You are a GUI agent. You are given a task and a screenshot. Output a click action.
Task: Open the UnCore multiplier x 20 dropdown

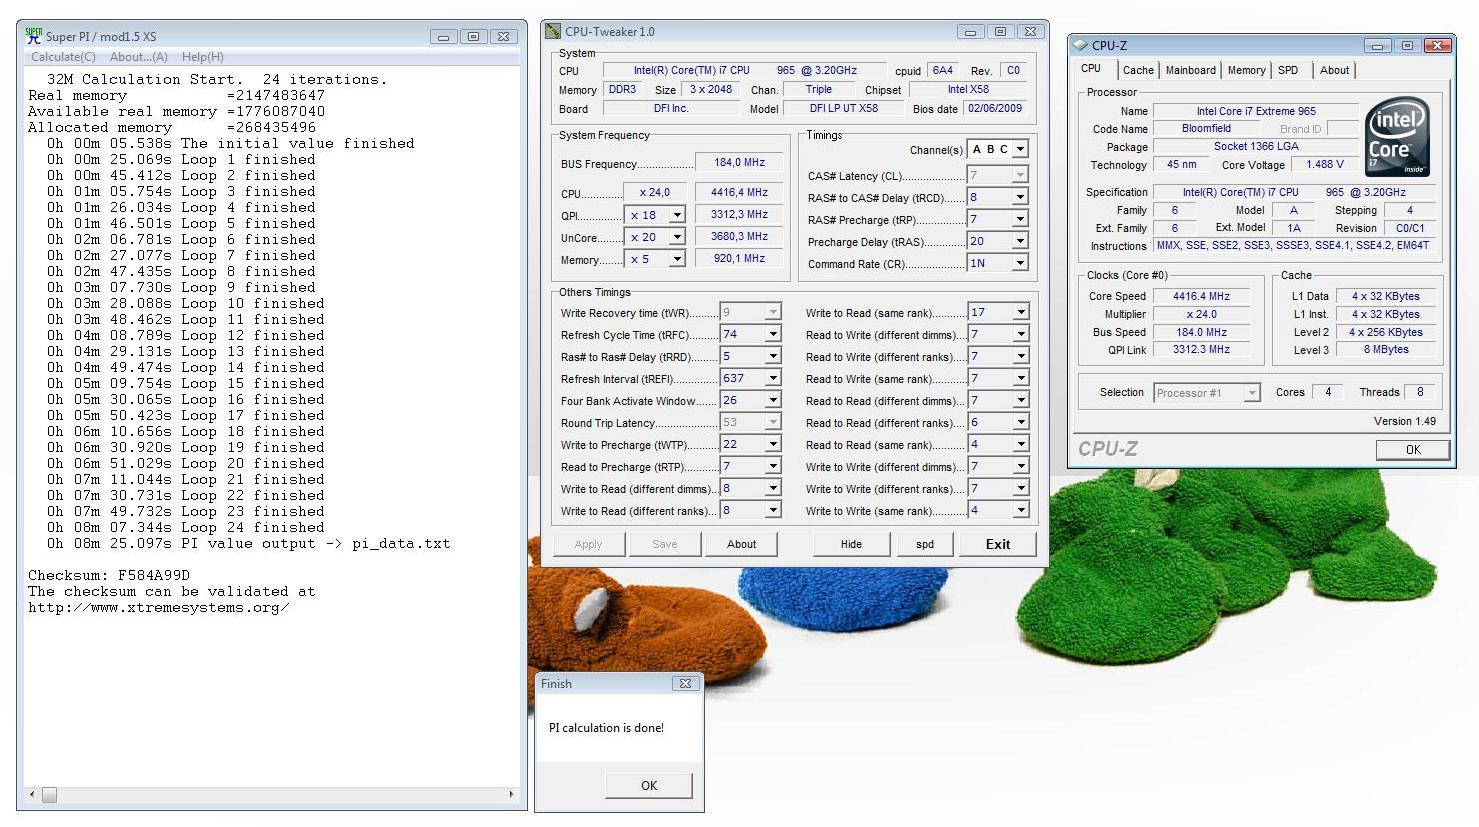677,237
